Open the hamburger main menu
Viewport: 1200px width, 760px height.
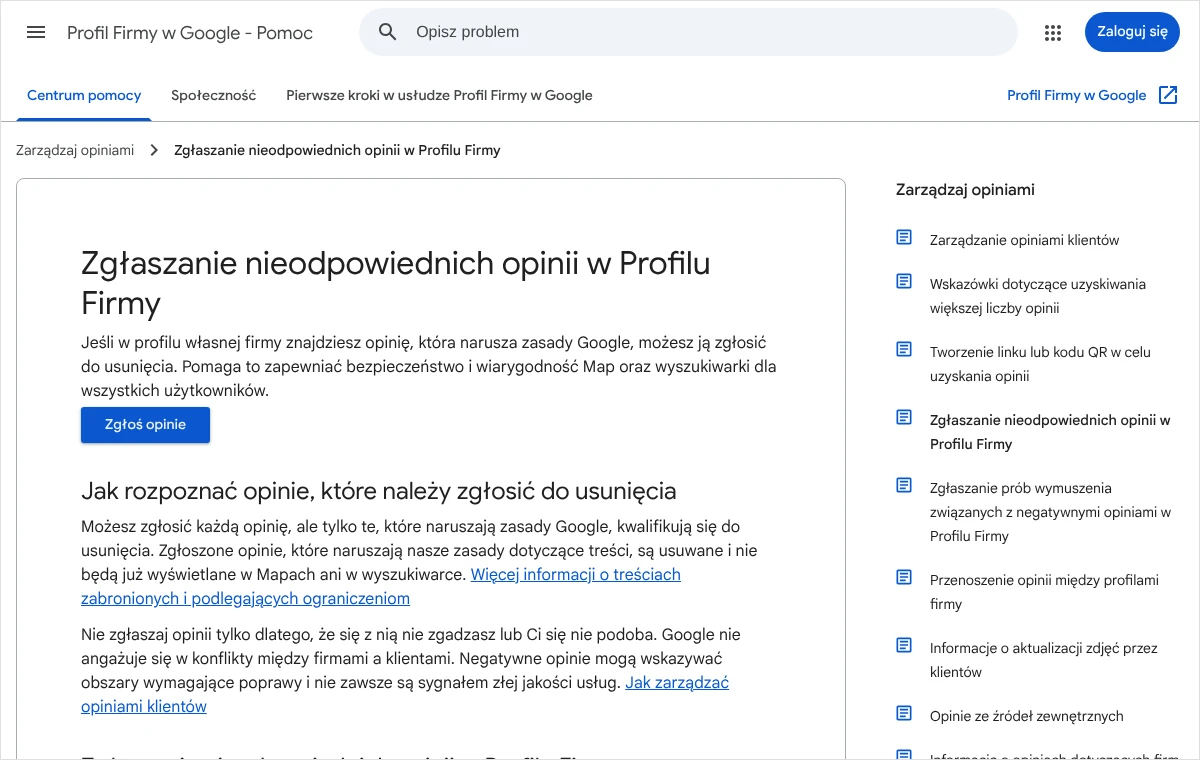pyautogui.click(x=36, y=32)
